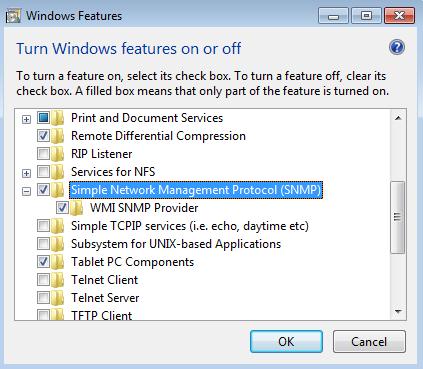Enable the RIP Listener checkbox

[43, 154]
